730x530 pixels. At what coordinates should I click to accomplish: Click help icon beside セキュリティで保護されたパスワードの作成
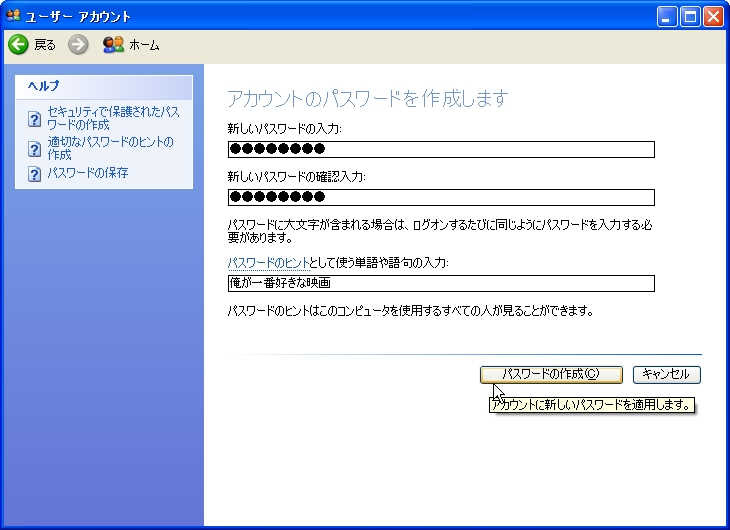pyautogui.click(x=34, y=119)
